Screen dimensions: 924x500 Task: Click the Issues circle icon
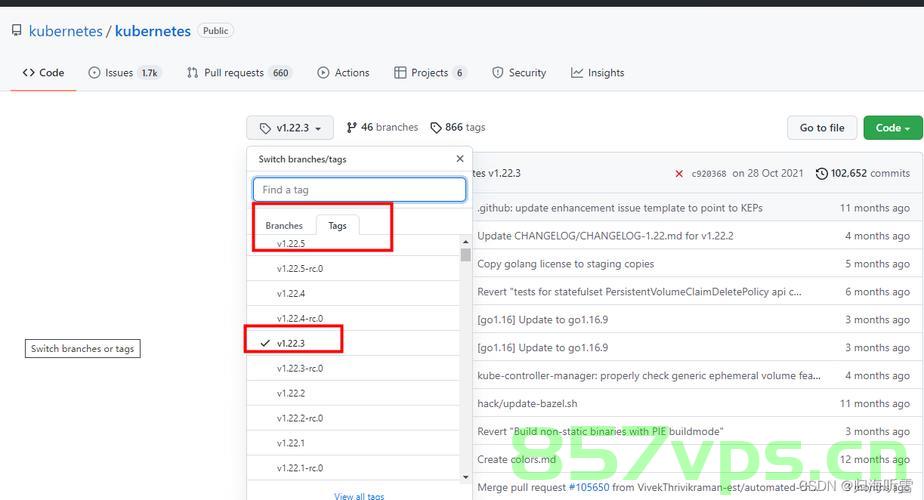pos(94,73)
